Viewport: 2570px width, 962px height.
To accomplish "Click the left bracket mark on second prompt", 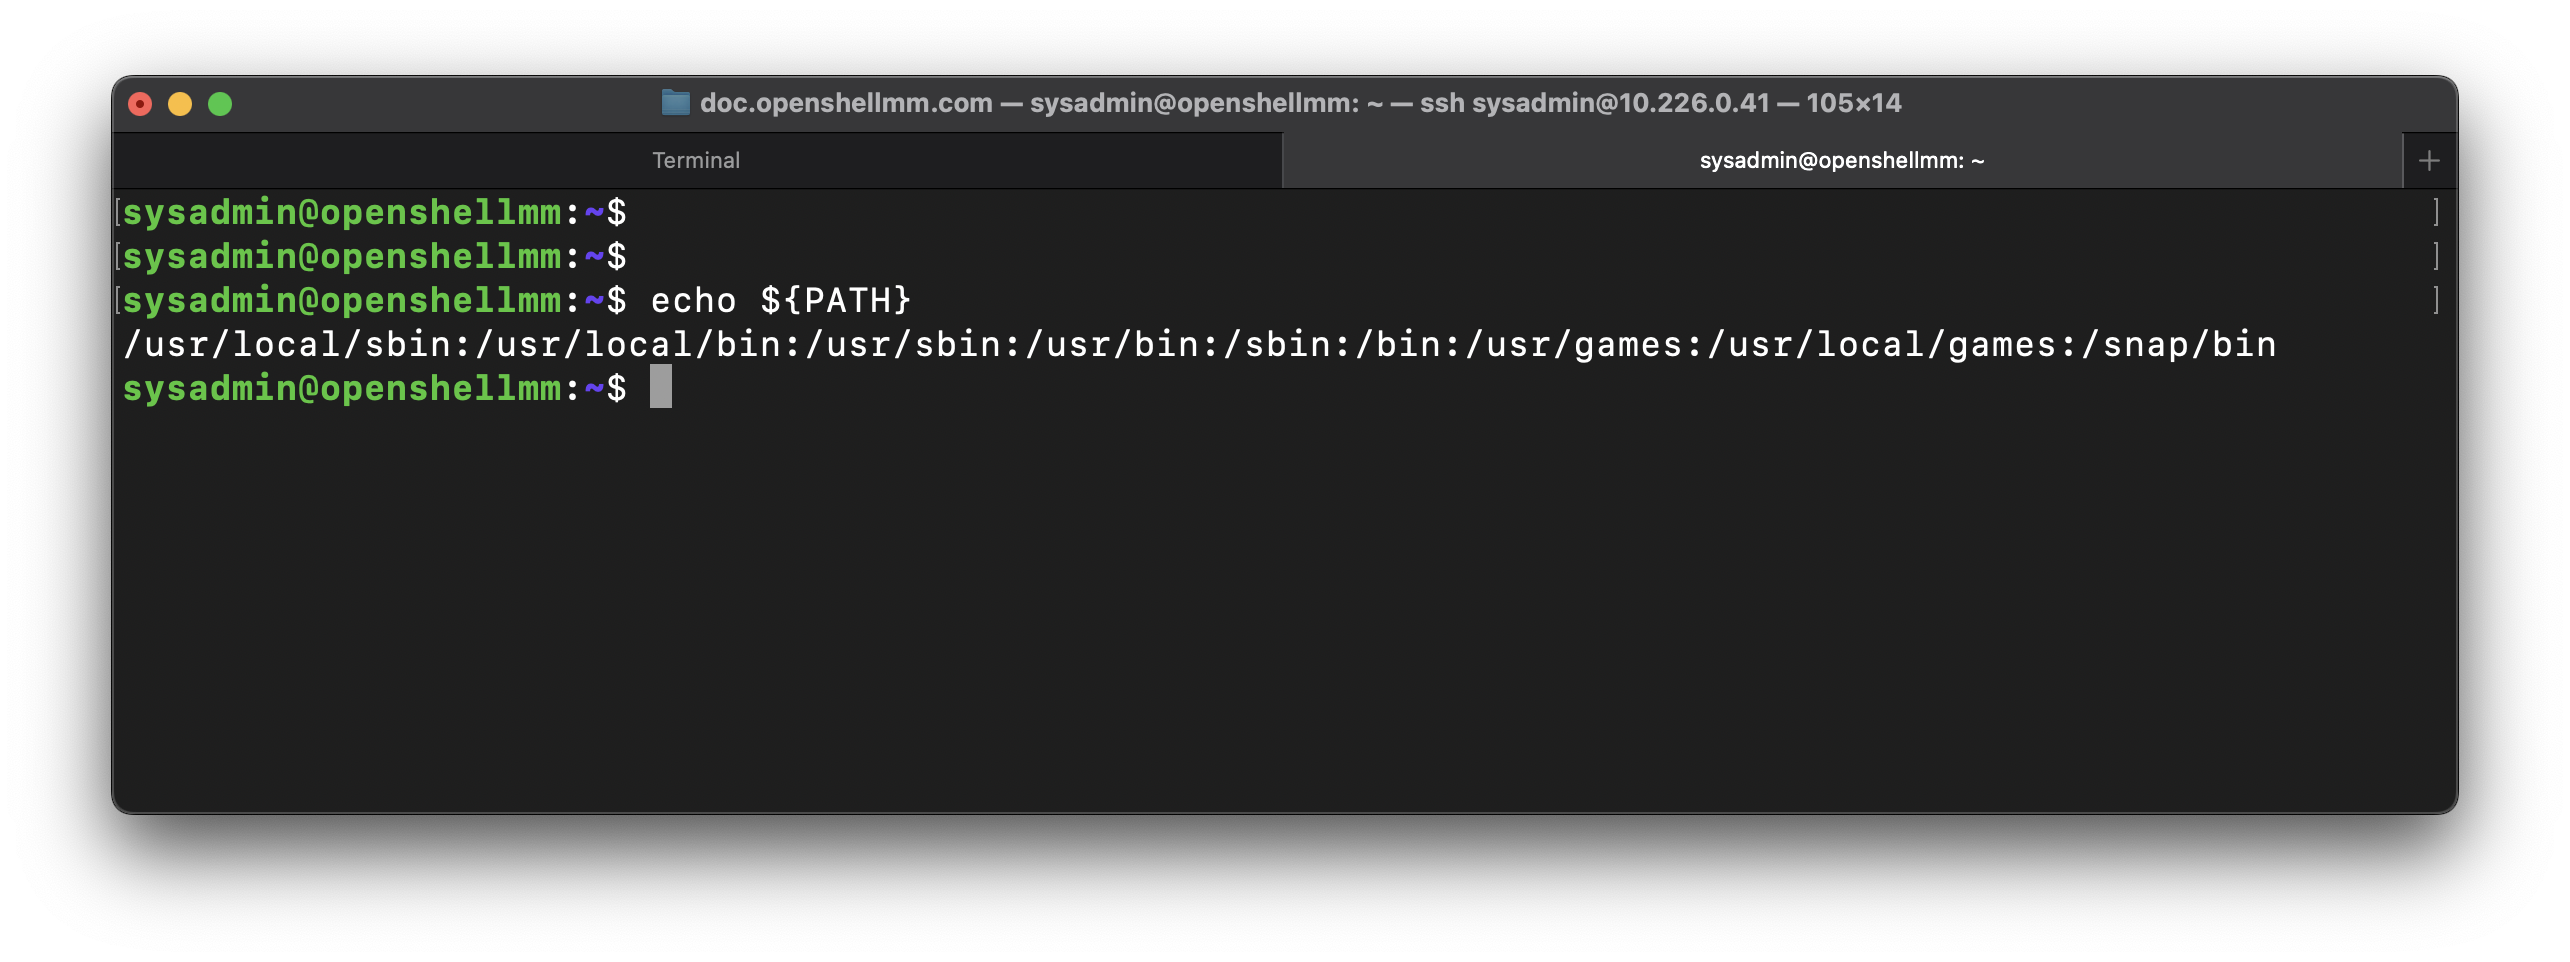I will [x=119, y=256].
